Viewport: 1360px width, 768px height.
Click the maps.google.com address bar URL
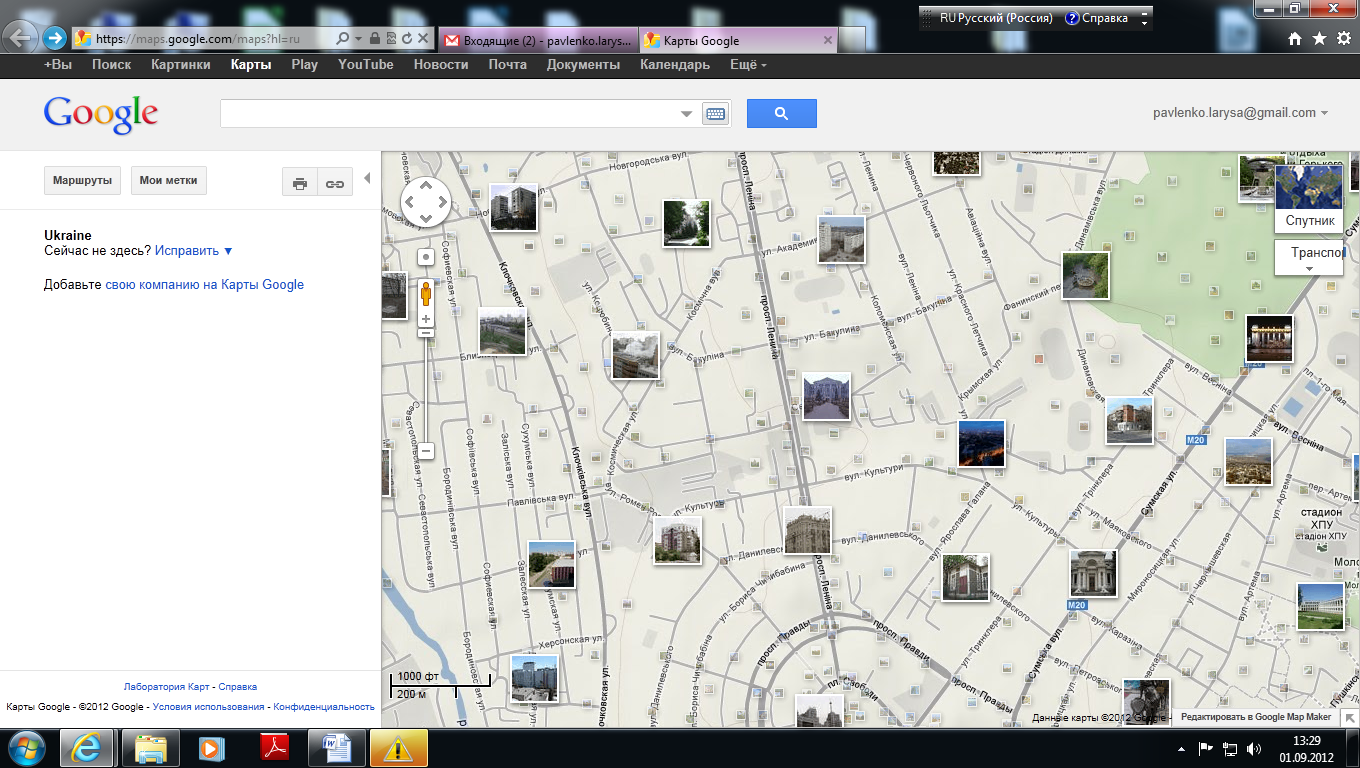[x=198, y=39]
